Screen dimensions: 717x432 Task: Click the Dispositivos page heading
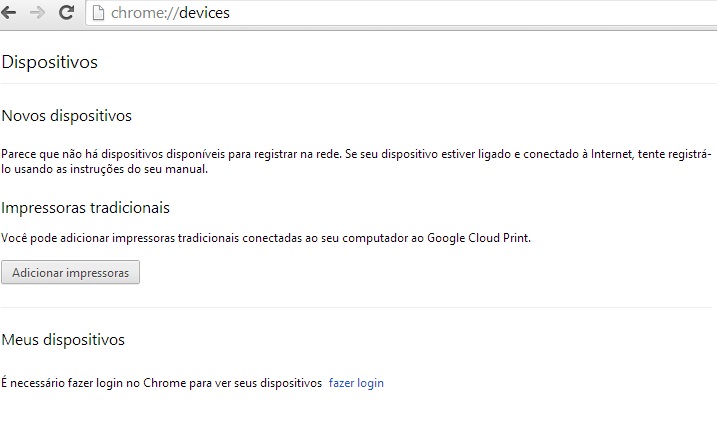50,62
